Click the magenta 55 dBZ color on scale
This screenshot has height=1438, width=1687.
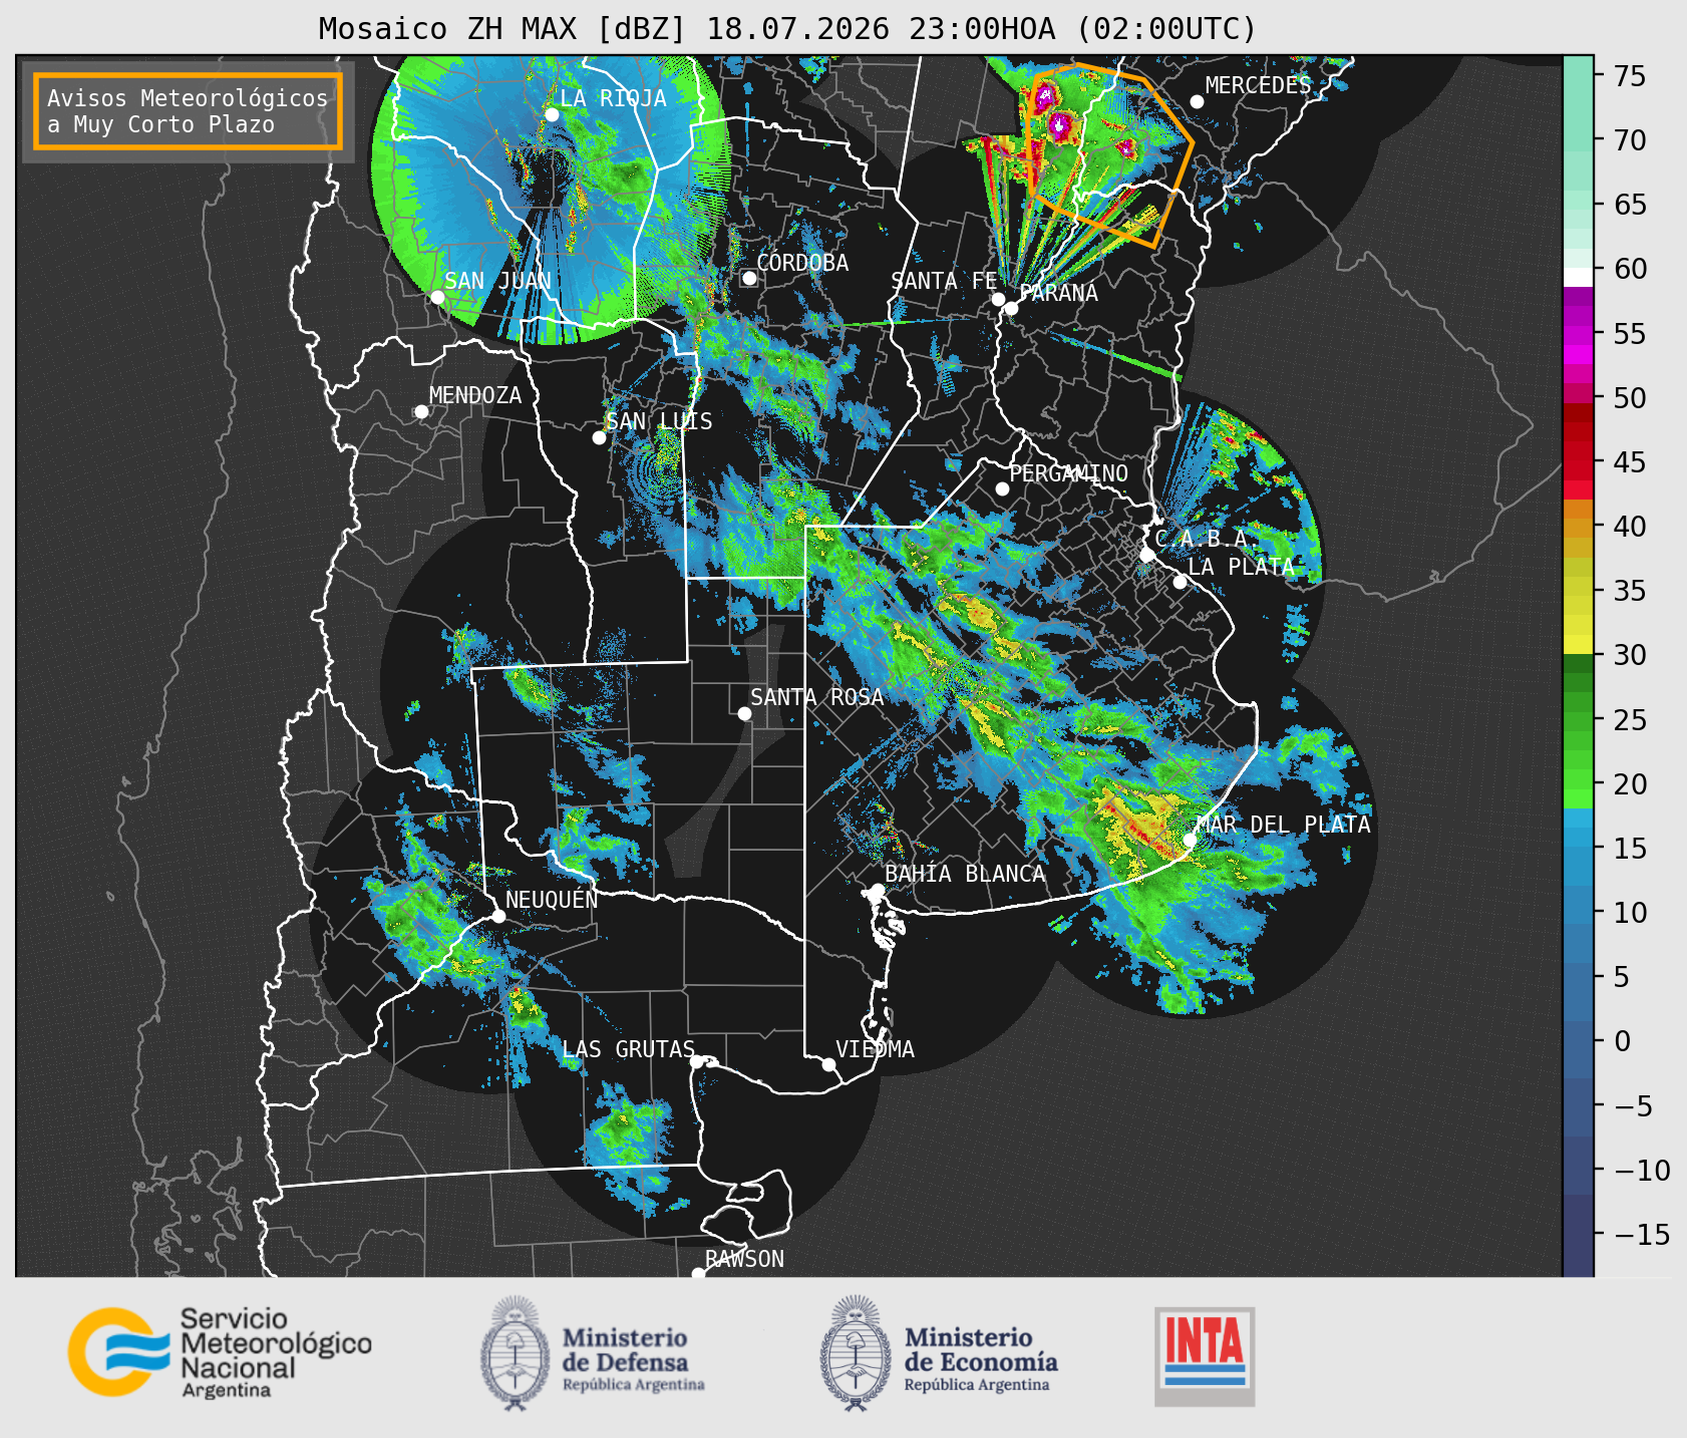tap(1578, 334)
